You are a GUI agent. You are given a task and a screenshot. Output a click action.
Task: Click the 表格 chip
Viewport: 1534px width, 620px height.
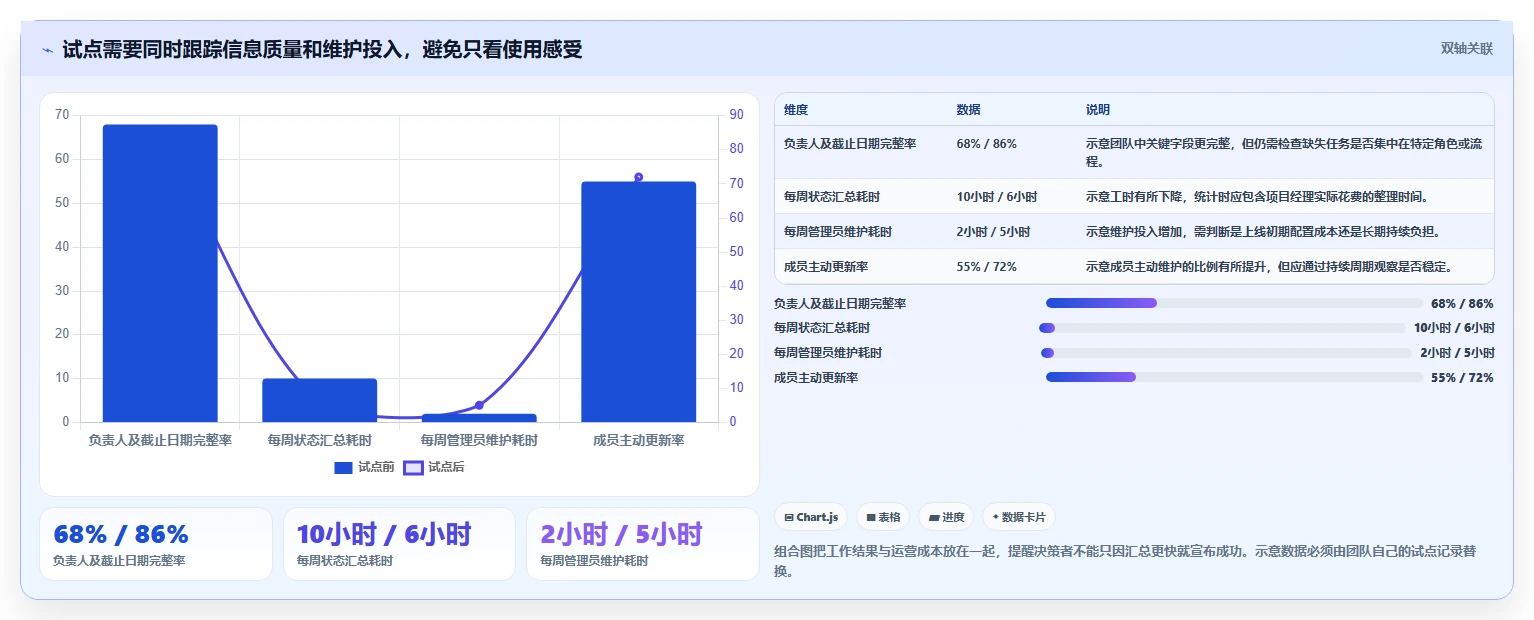click(x=883, y=517)
